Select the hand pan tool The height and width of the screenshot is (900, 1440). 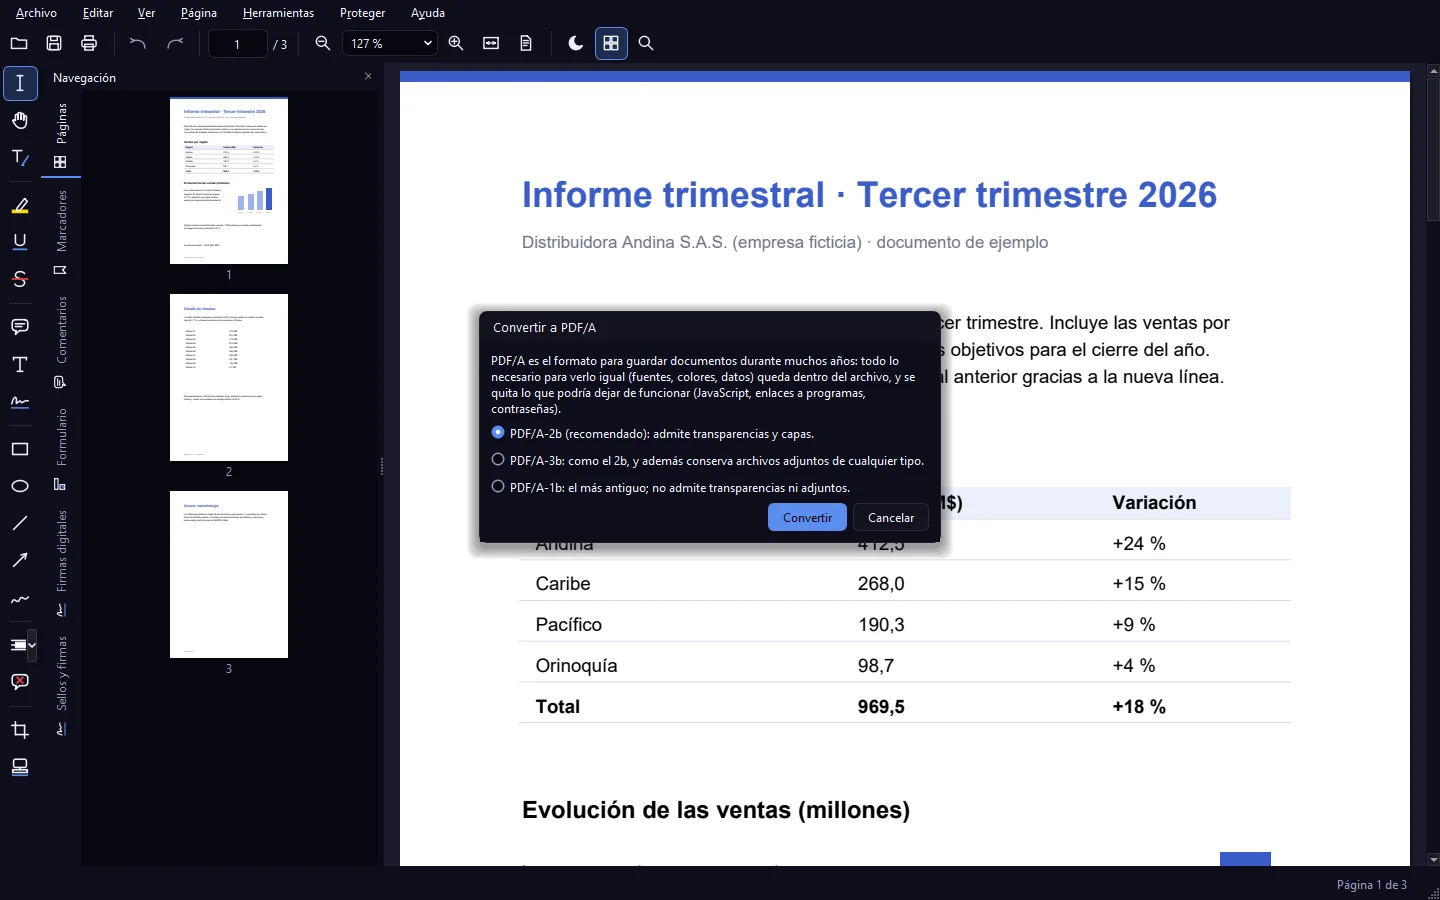[x=20, y=121]
